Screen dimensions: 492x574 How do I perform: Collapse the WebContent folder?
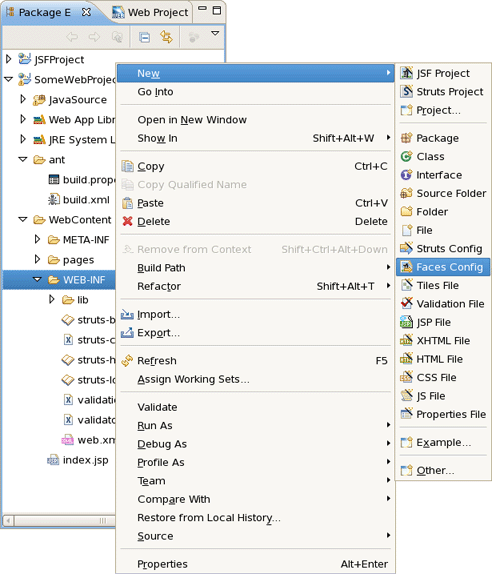coord(23,219)
